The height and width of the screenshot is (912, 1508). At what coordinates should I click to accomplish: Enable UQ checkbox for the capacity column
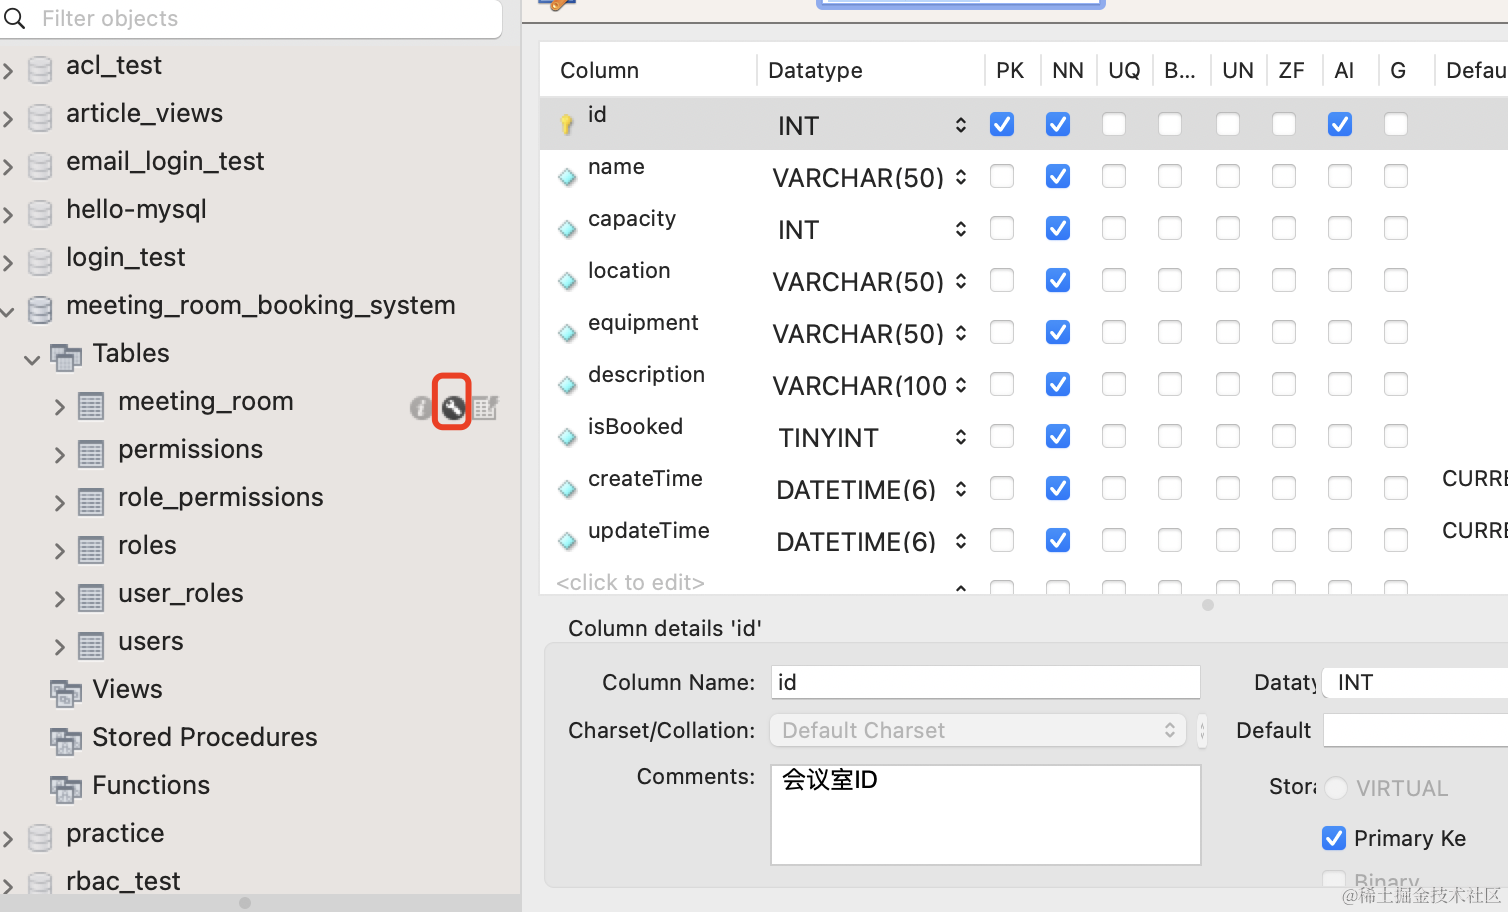pos(1114,228)
